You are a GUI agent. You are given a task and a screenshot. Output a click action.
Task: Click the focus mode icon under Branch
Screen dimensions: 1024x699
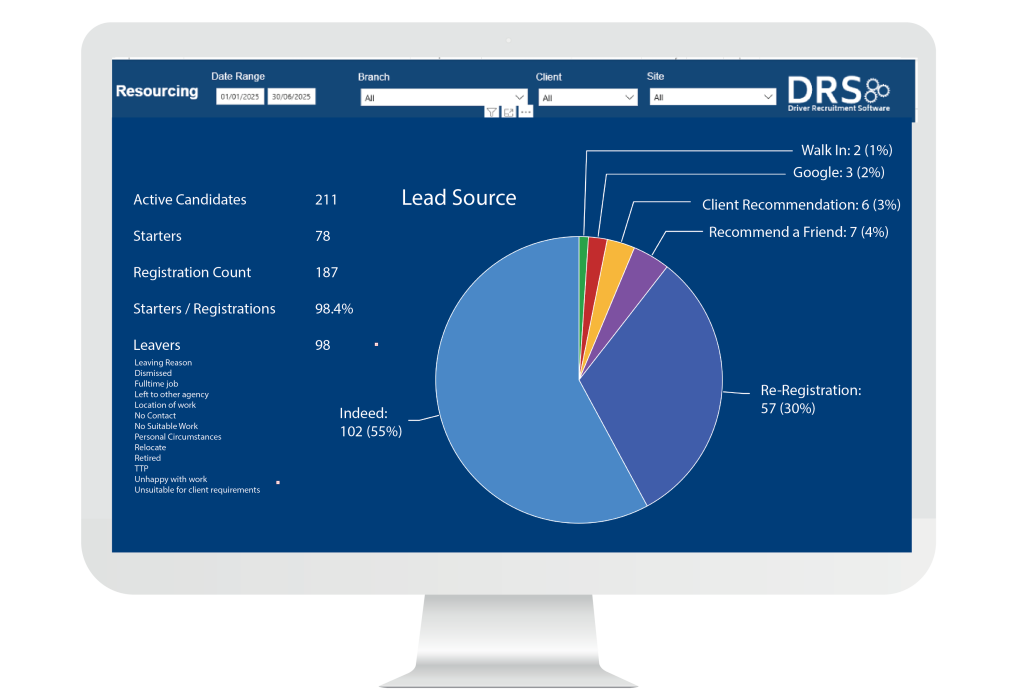point(509,112)
